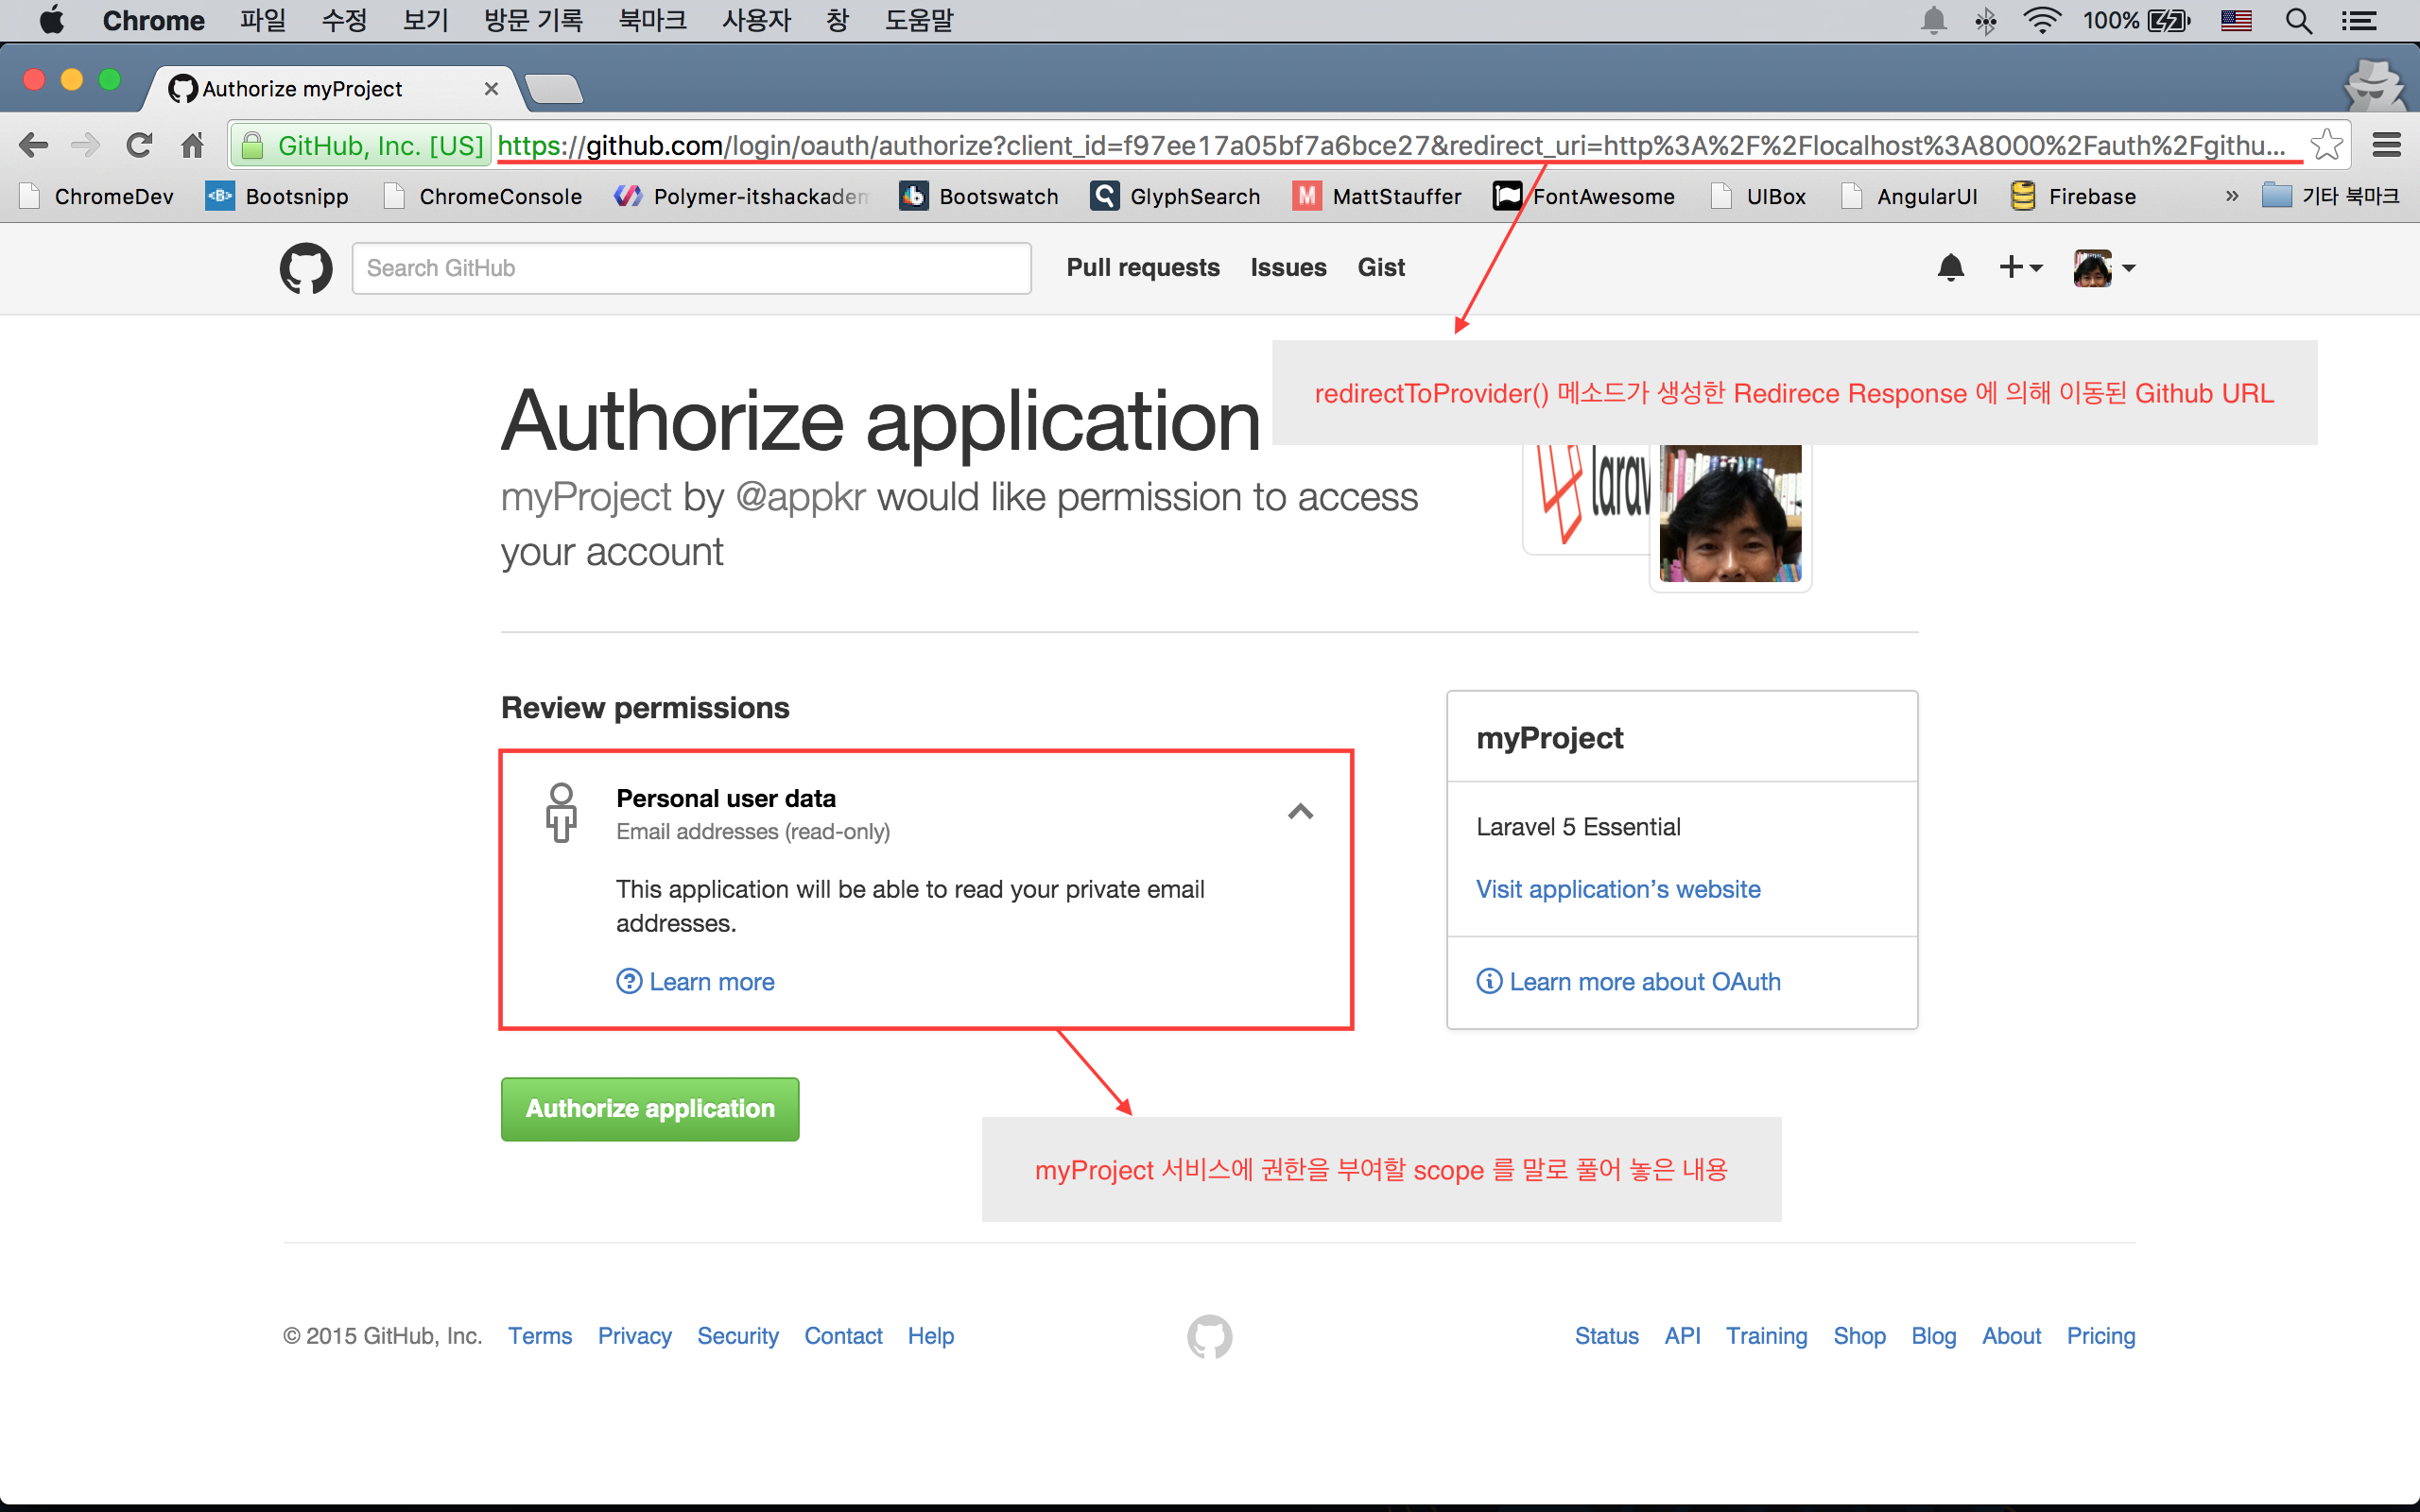This screenshot has height=1512, width=2420.
Task: Click the Learn more about OAuth link
Action: [1645, 981]
